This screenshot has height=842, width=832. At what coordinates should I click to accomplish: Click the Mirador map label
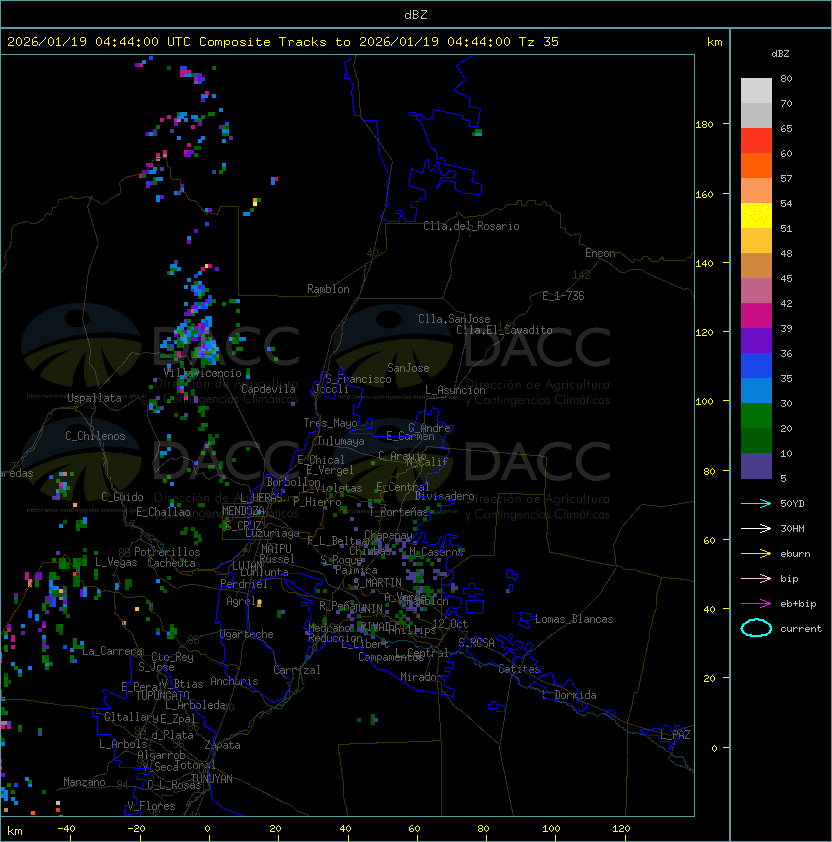421,677
